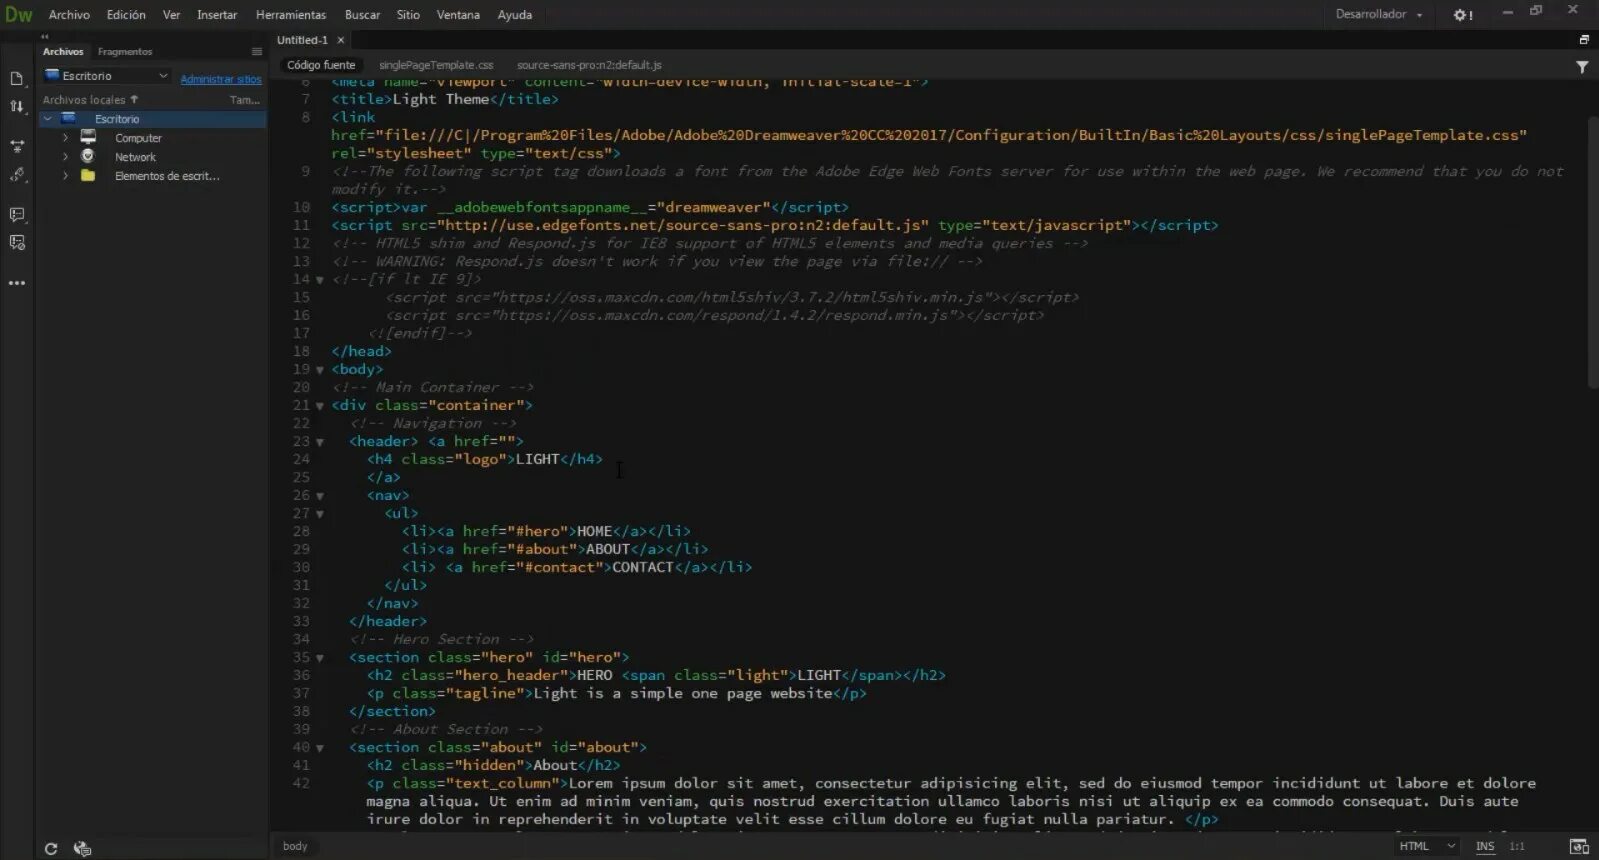This screenshot has width=1599, height=860.
Task: Collapse hero section fold at line 35
Action: point(320,658)
